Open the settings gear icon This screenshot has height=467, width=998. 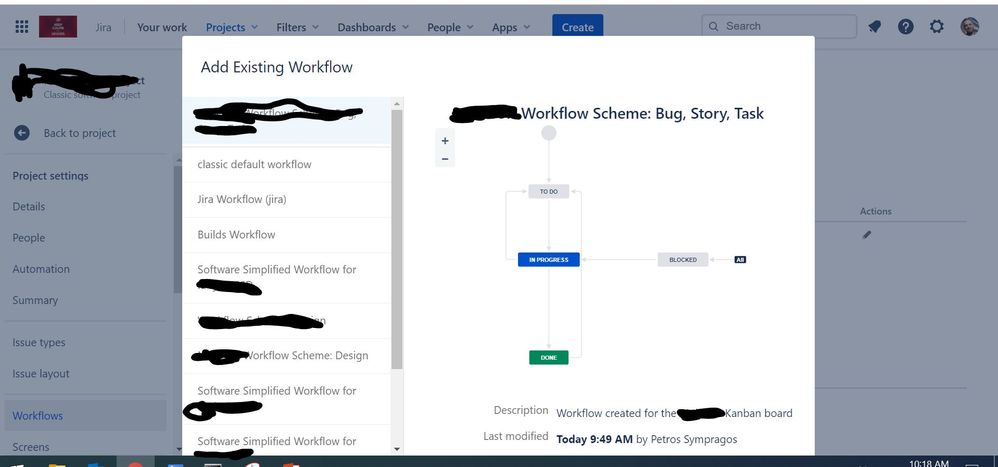[937, 27]
